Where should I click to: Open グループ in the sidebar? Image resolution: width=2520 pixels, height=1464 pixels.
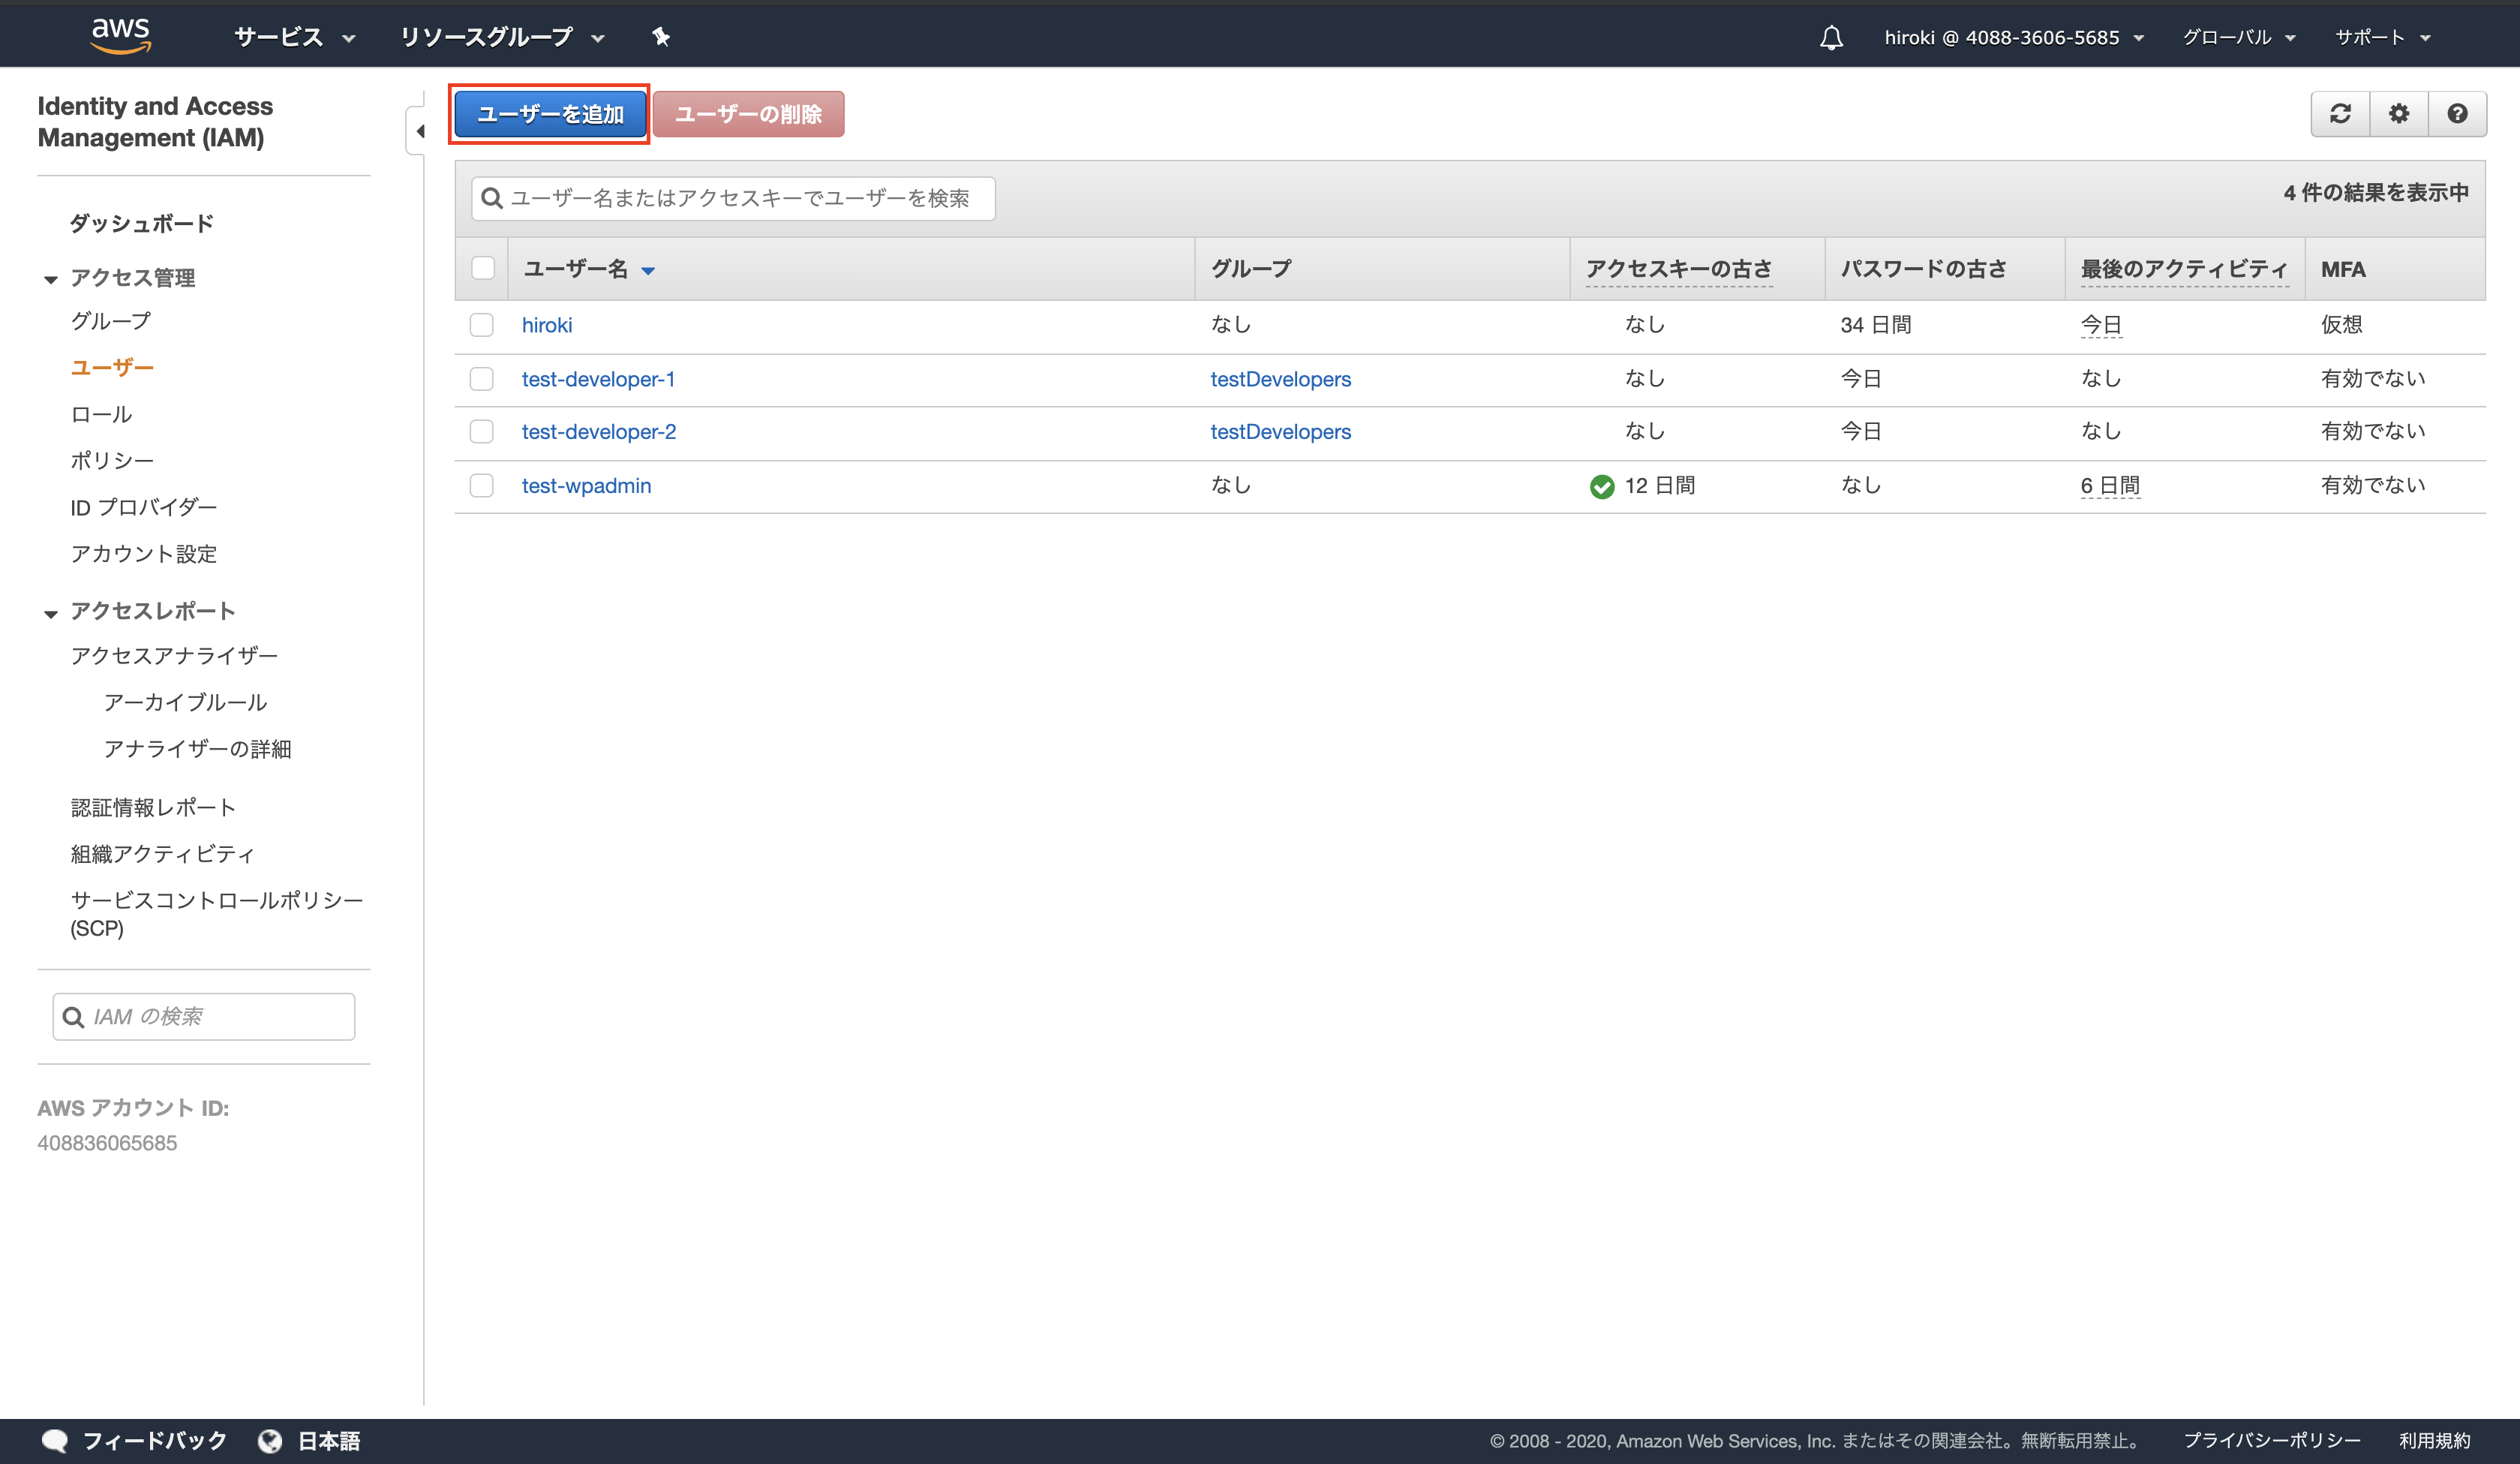[x=111, y=321]
